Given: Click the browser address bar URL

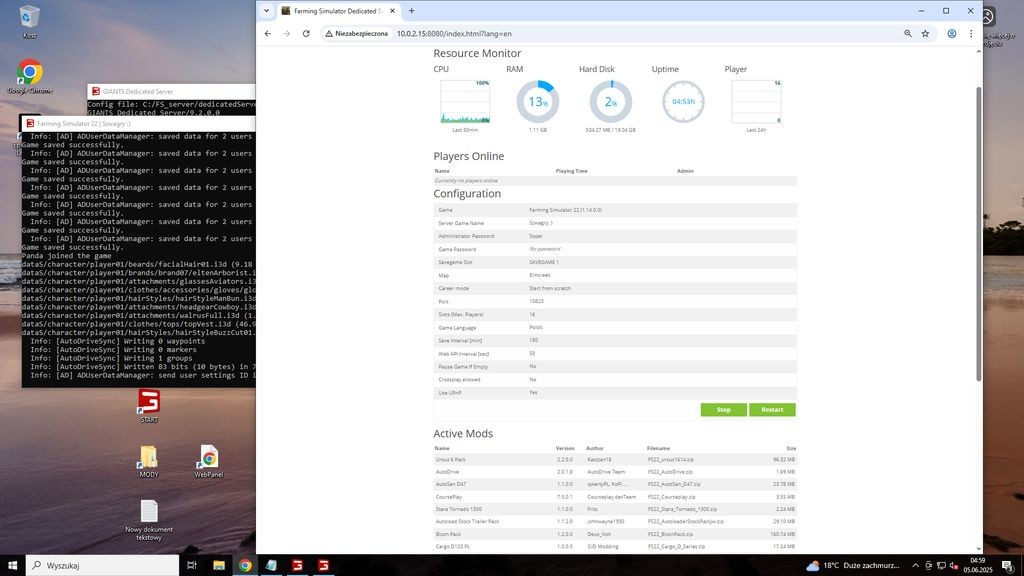Looking at the screenshot, I should [x=455, y=33].
